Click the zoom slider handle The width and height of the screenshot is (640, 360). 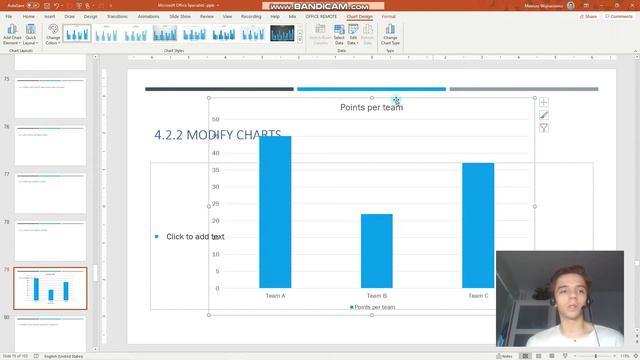pyautogui.click(x=596, y=356)
